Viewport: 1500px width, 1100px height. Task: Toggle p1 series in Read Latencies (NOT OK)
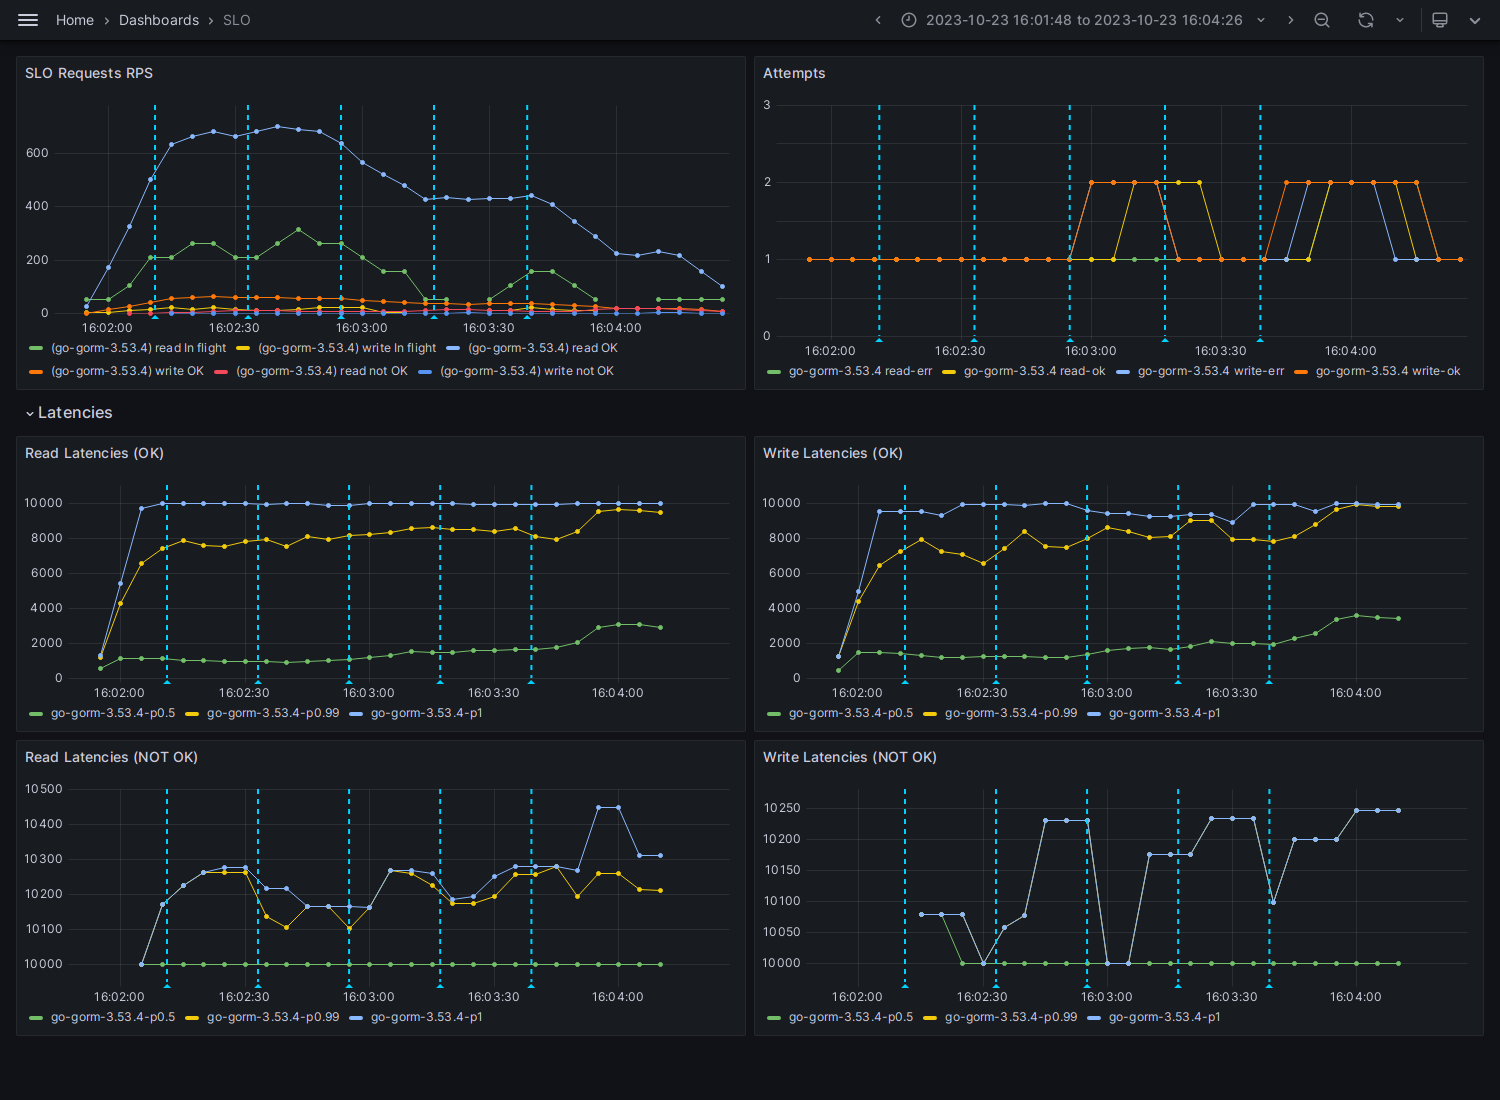[427, 1017]
